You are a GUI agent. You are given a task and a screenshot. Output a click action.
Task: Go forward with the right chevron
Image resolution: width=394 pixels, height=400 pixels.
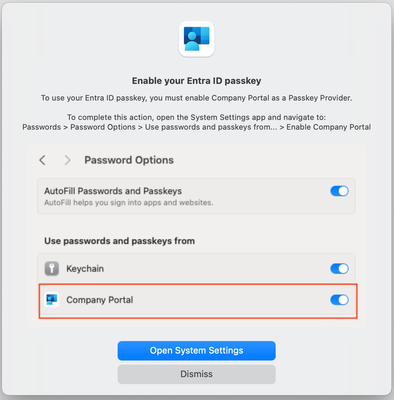(67, 160)
